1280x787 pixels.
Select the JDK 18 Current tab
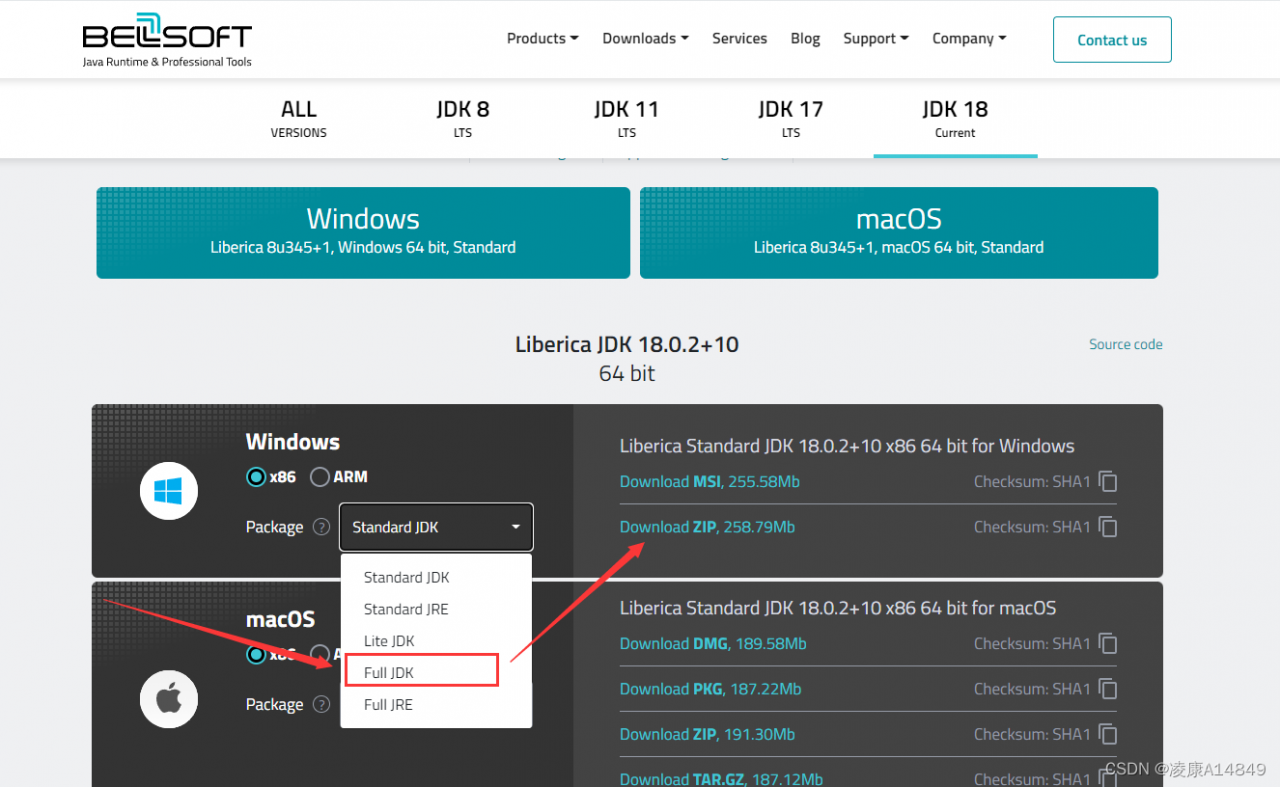(955, 118)
